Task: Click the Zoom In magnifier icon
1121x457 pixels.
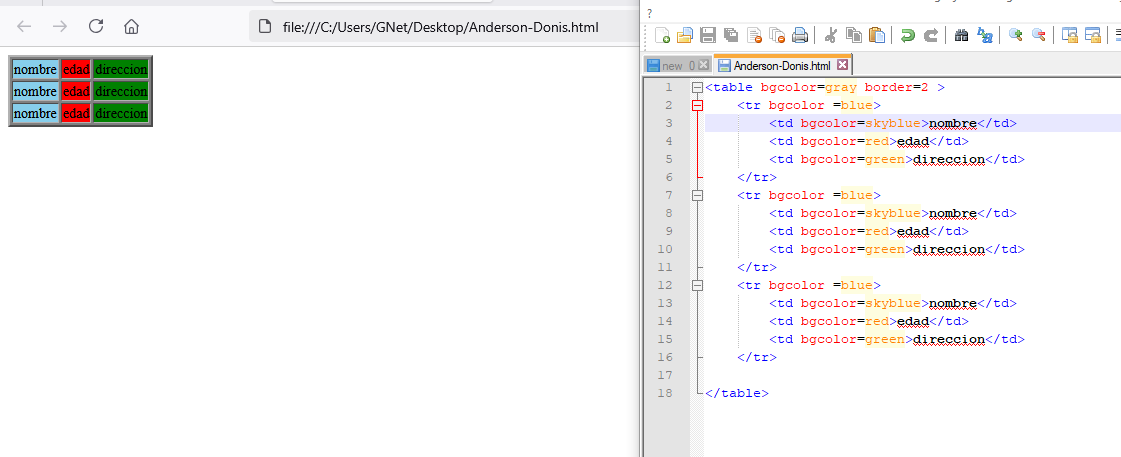Action: pyautogui.click(x=1015, y=35)
